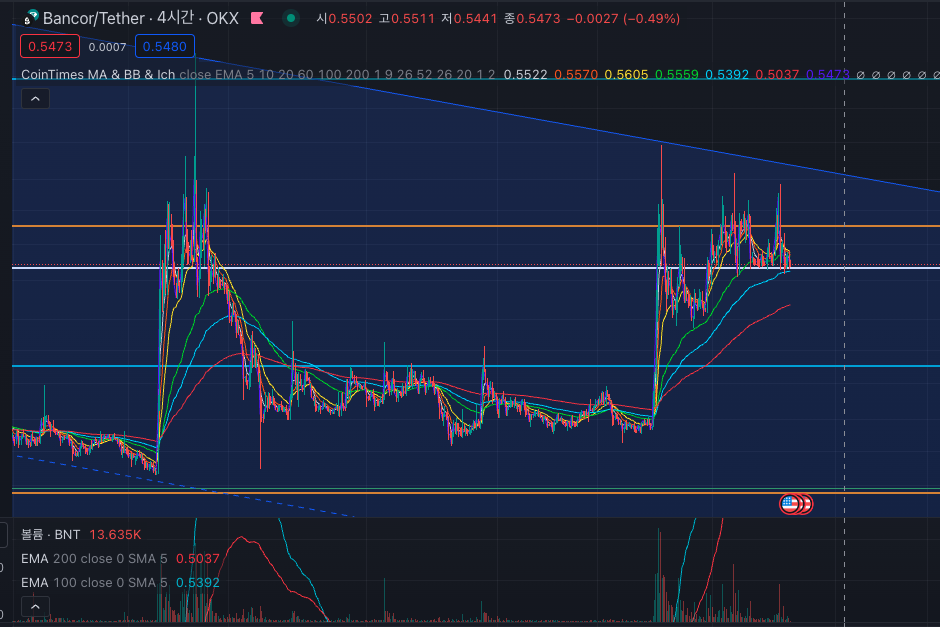940x627 pixels.
Task: Click the white indicator value 0.5522
Action: pyautogui.click(x=525, y=74)
